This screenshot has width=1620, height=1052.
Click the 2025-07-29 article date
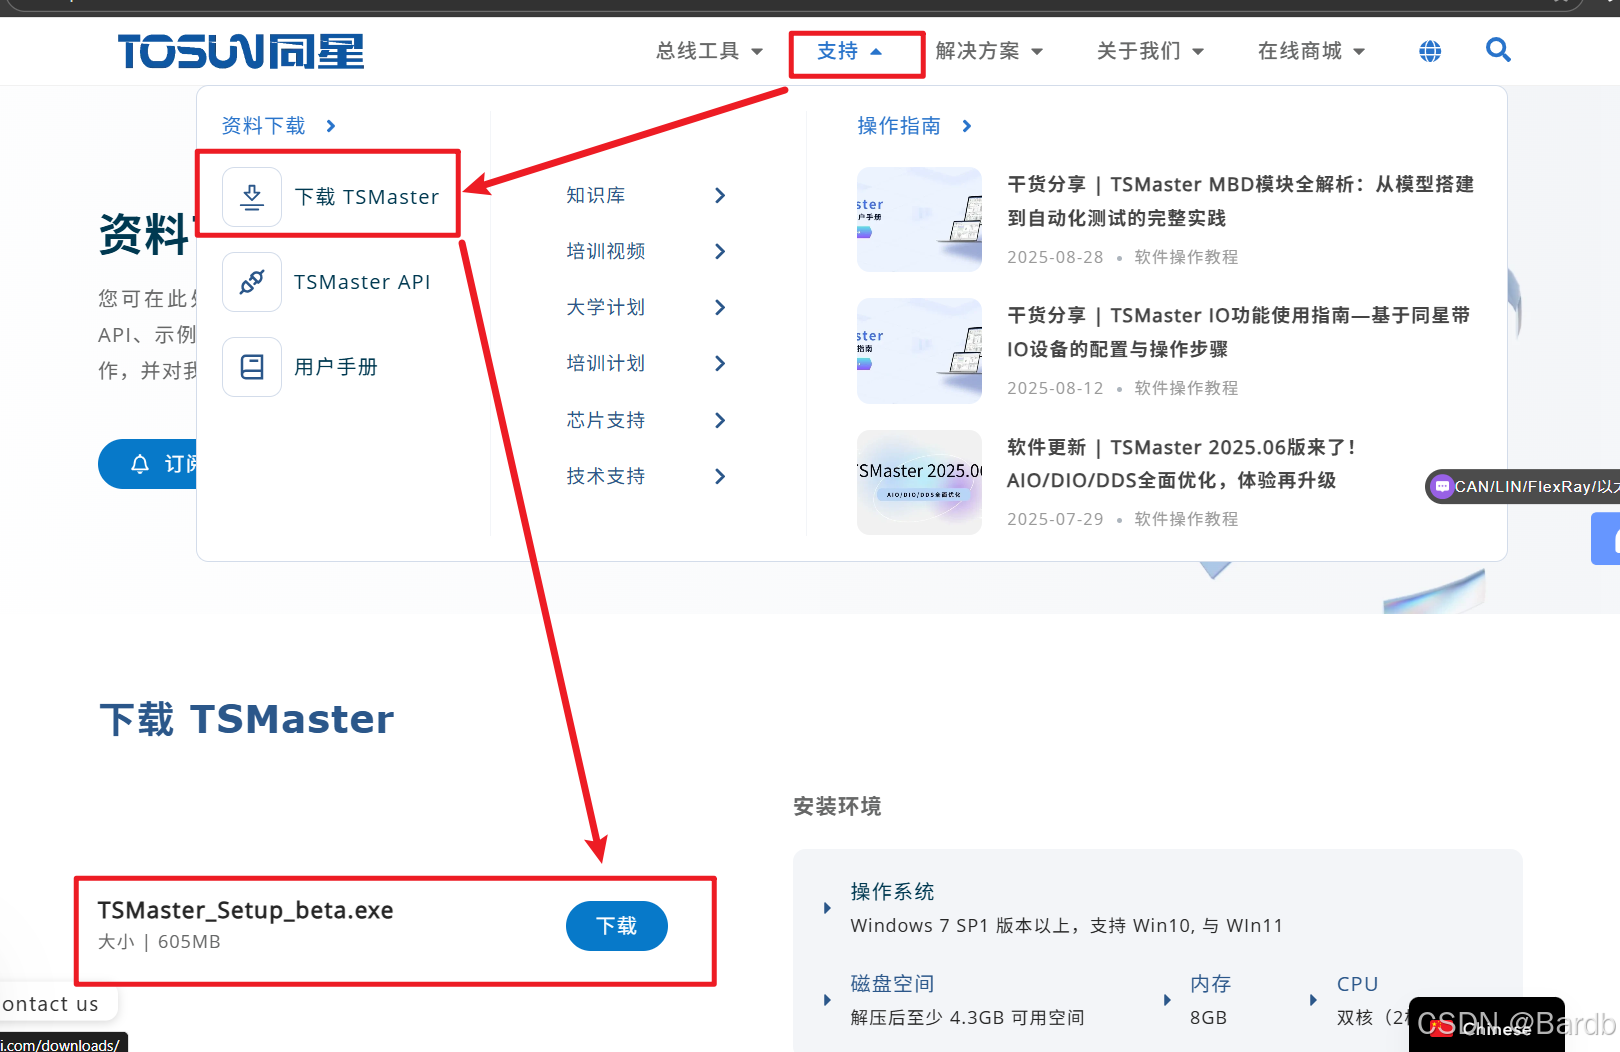1055,519
